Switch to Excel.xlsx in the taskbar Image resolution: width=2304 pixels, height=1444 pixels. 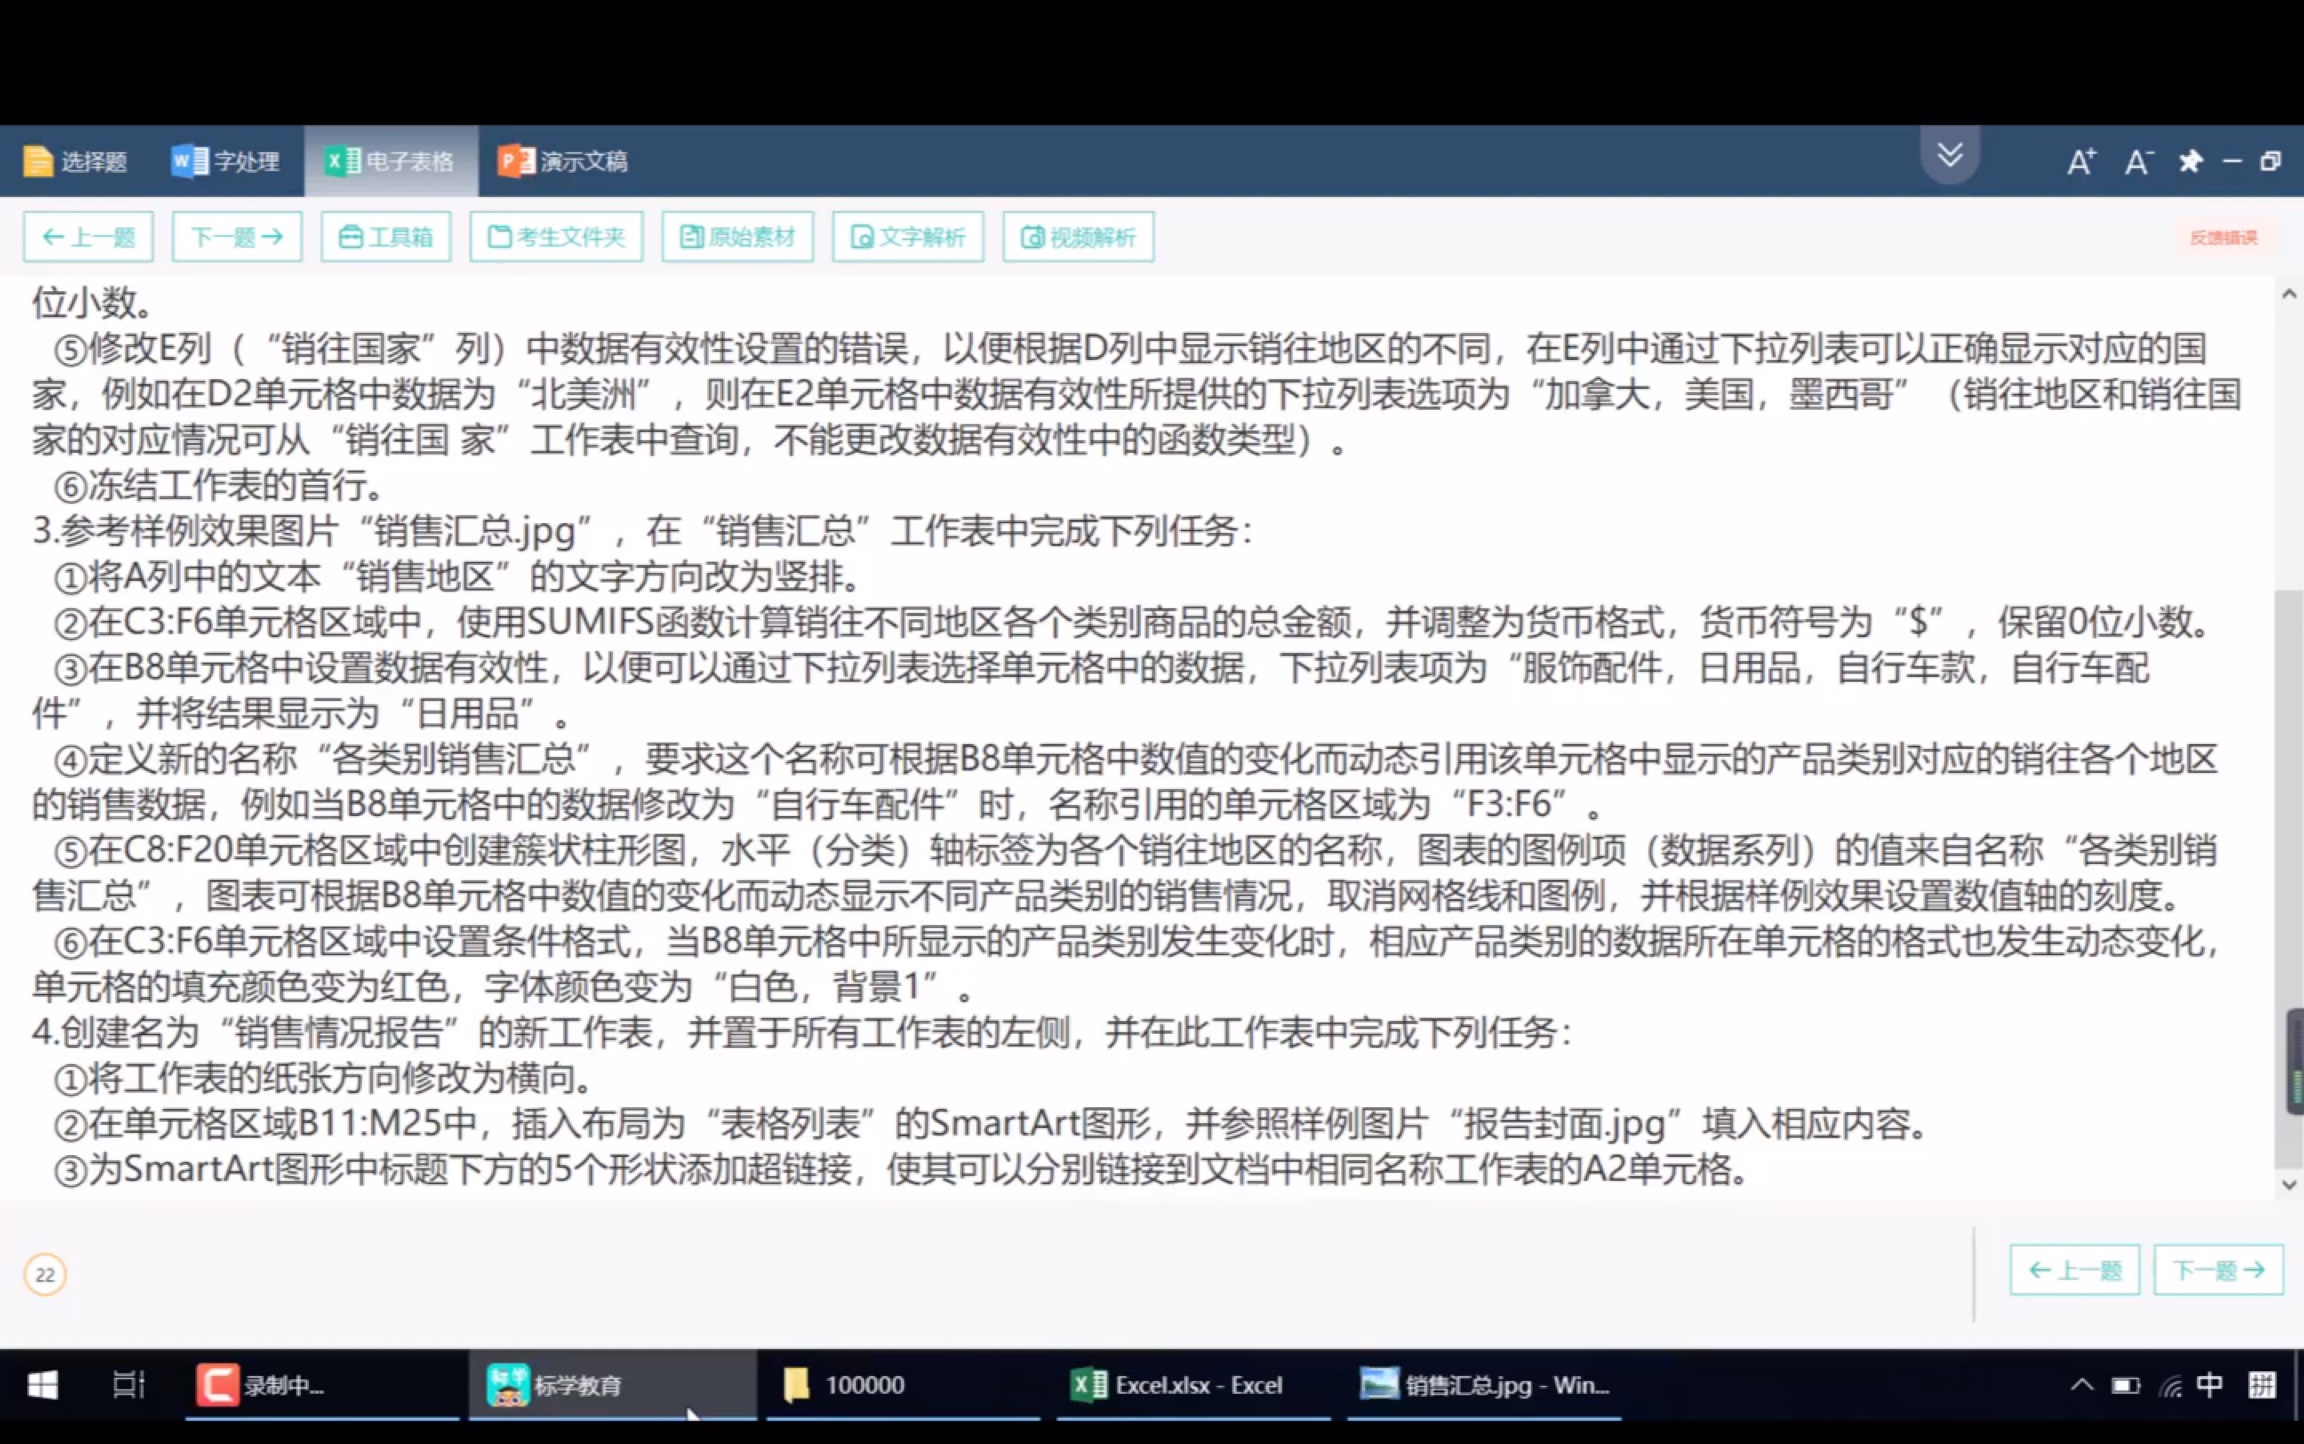point(1192,1385)
